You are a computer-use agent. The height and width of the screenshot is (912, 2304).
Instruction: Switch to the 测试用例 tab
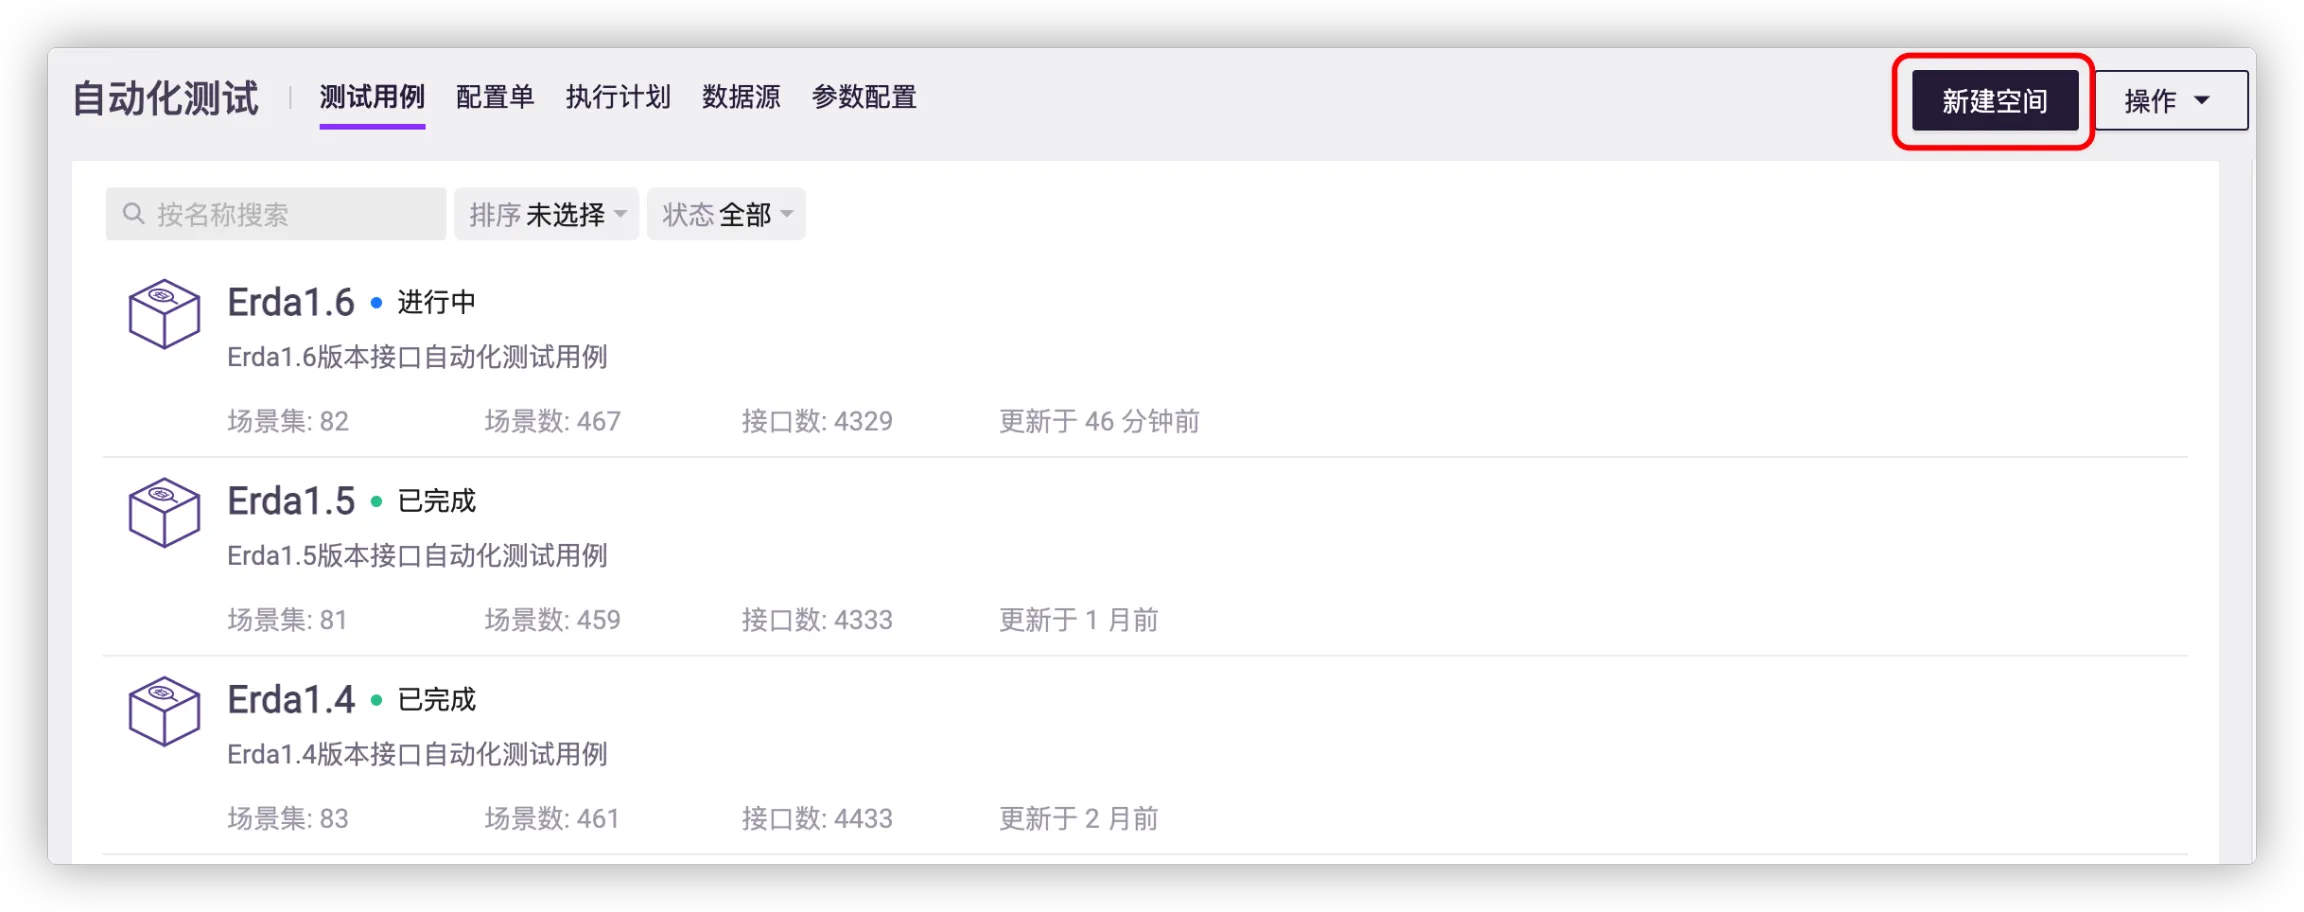pyautogui.click(x=372, y=97)
